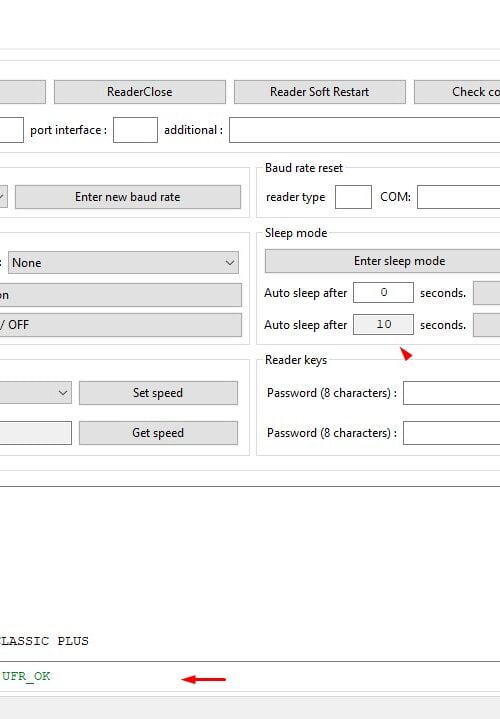Viewport: 500px width, 719px height.
Task: Click the first Password (8 characters) field
Action: [x=451, y=393]
